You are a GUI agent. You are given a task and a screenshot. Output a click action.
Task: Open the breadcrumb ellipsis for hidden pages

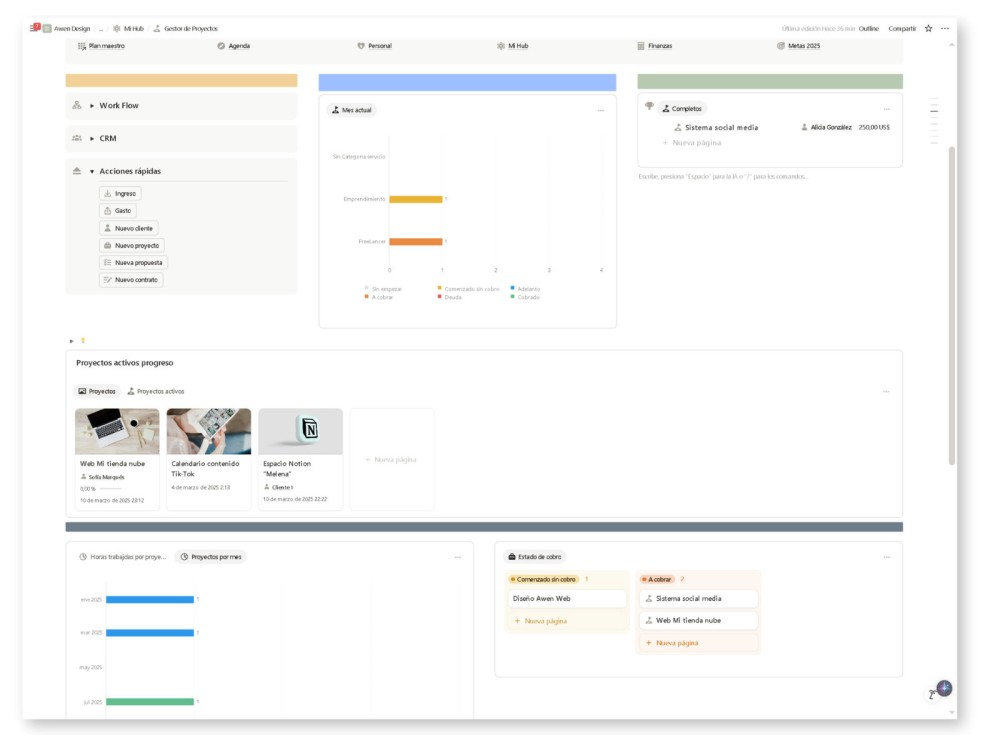(101, 29)
